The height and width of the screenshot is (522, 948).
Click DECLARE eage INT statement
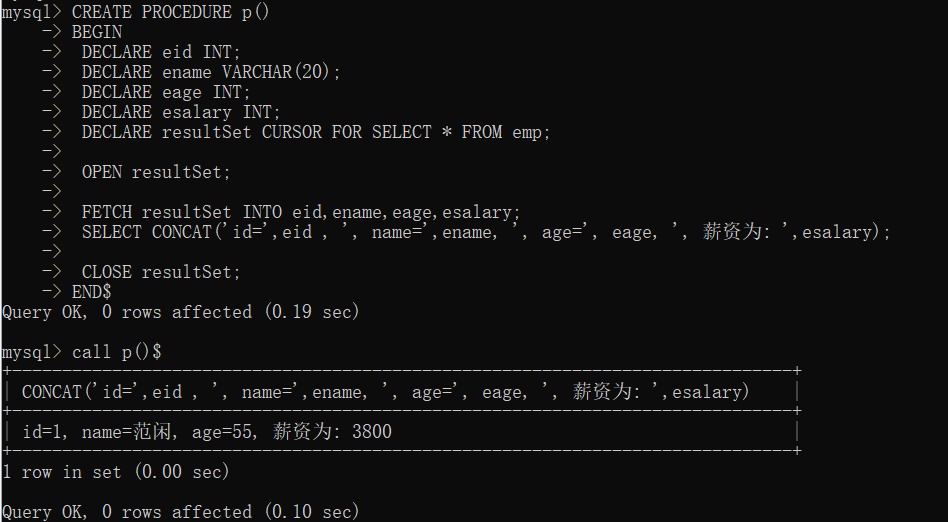[x=166, y=92]
